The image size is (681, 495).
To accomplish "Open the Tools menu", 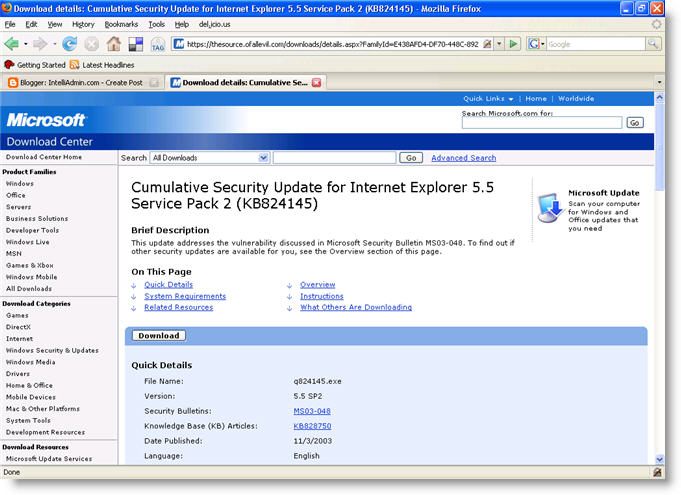I will point(156,24).
